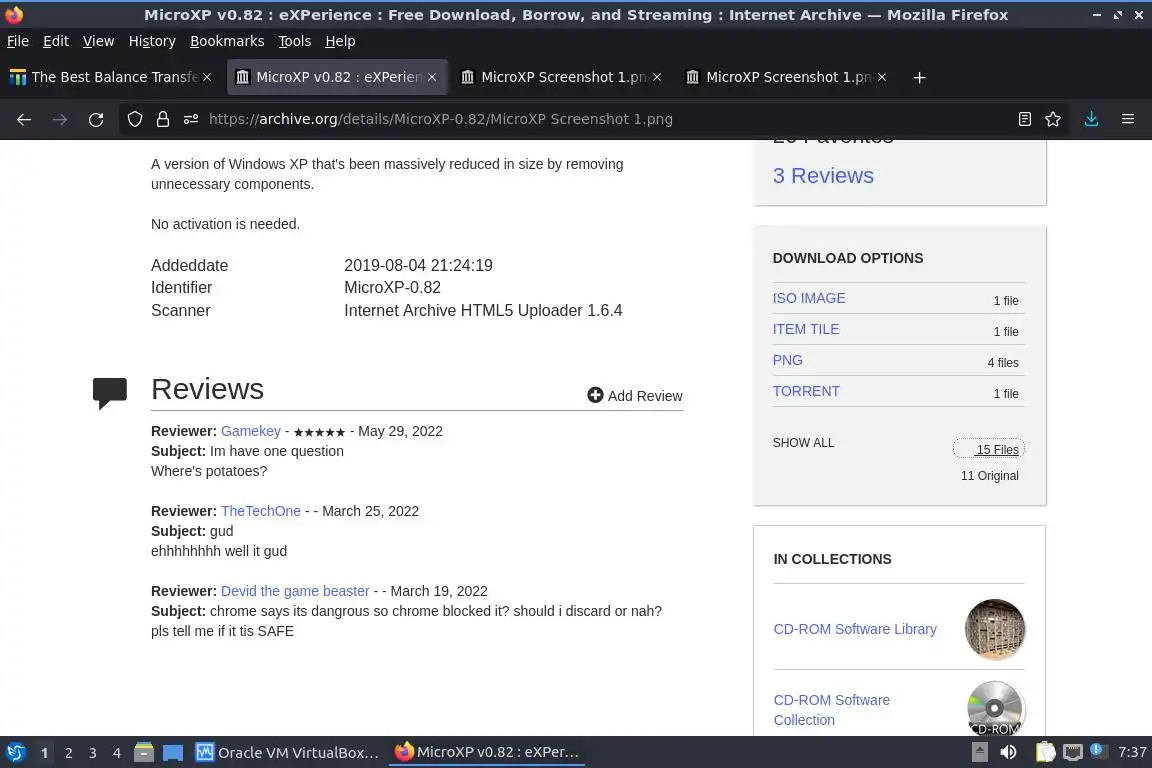Open the CD-ROM Software Collection link
The width and height of the screenshot is (1152, 768).
[832, 710]
